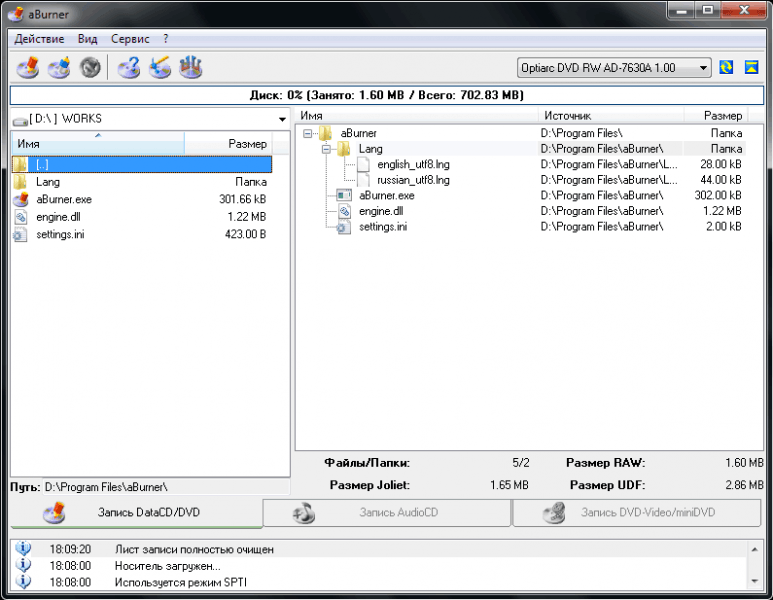
Task: Click the Файлы/Папки count 5/2
Action: click(521, 463)
